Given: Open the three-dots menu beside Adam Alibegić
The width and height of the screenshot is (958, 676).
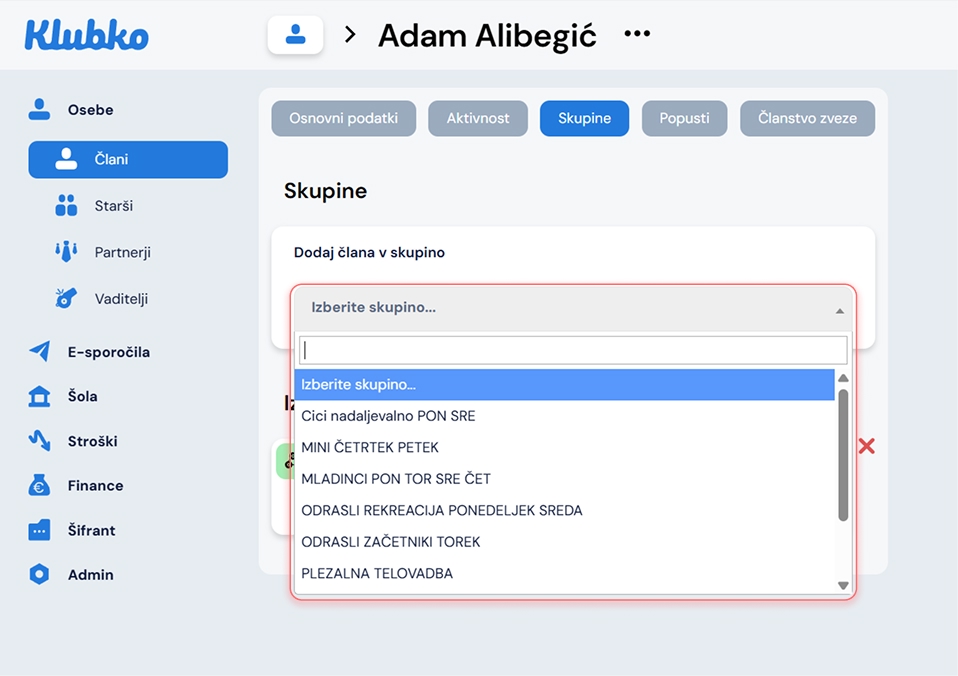Looking at the screenshot, I should click(x=637, y=34).
